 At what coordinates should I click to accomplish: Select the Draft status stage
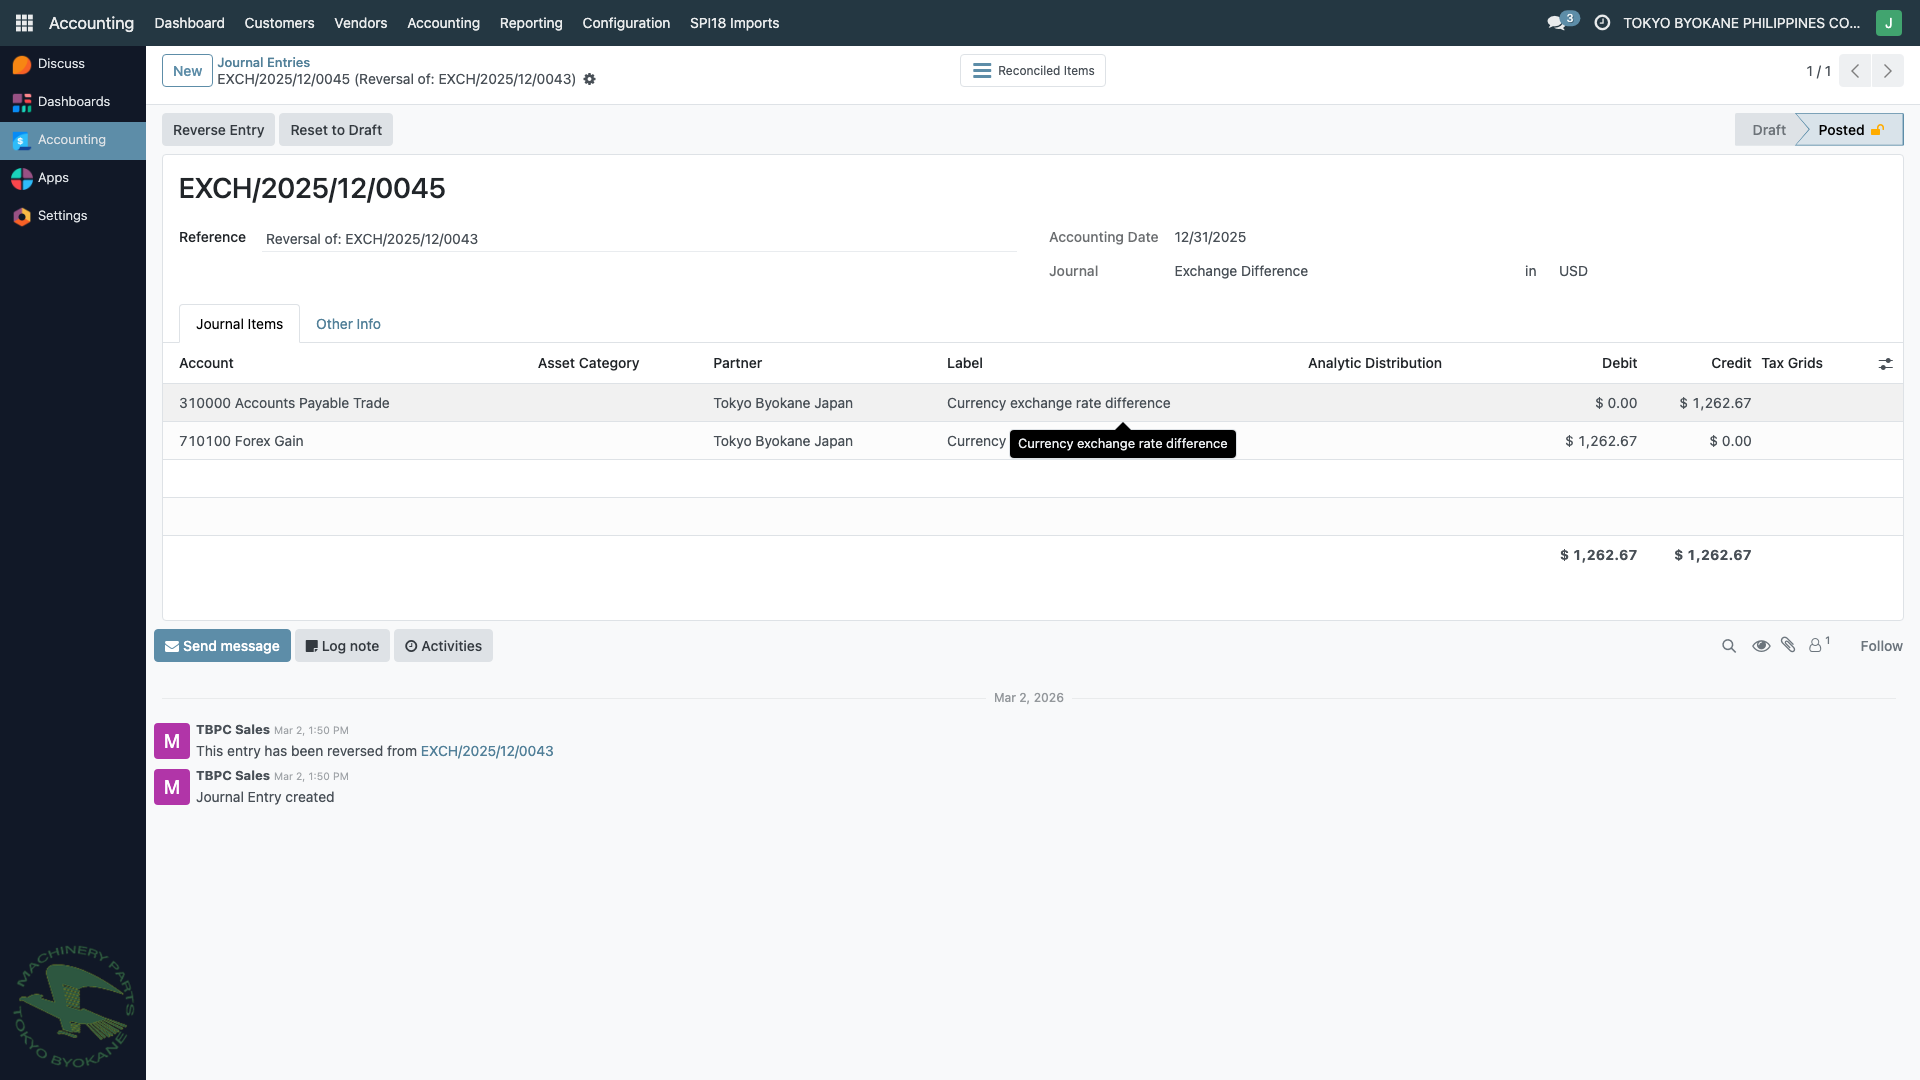pos(1768,130)
